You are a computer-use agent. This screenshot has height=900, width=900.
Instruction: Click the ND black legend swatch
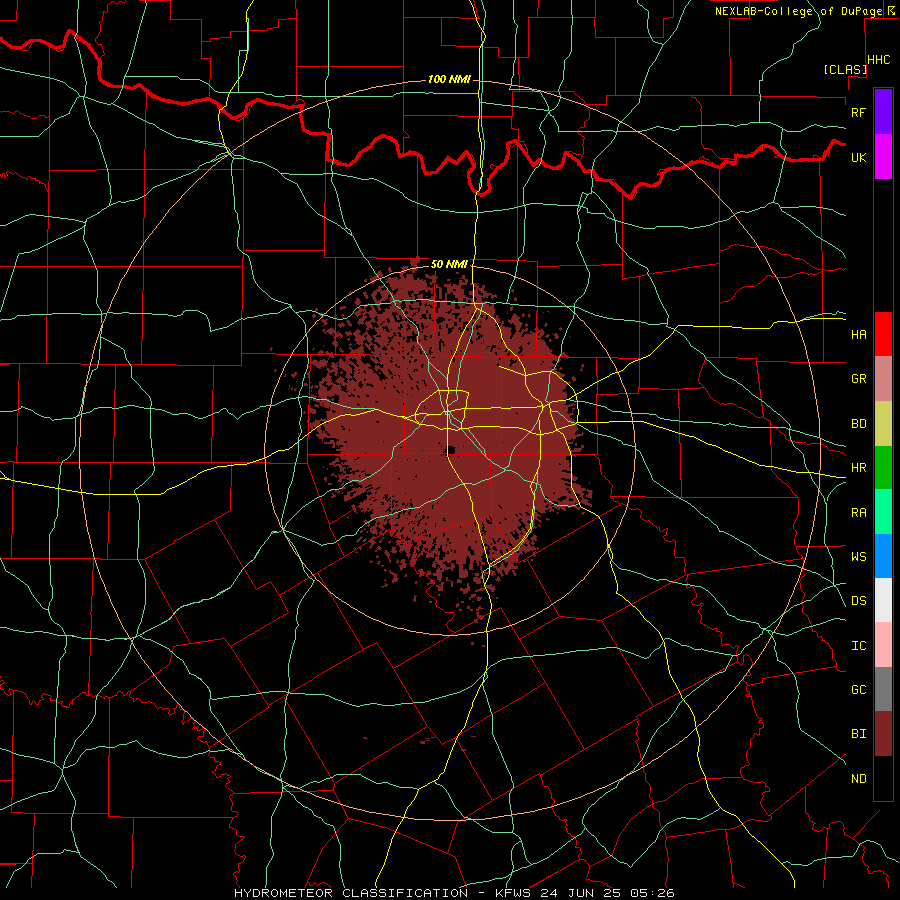point(883,778)
